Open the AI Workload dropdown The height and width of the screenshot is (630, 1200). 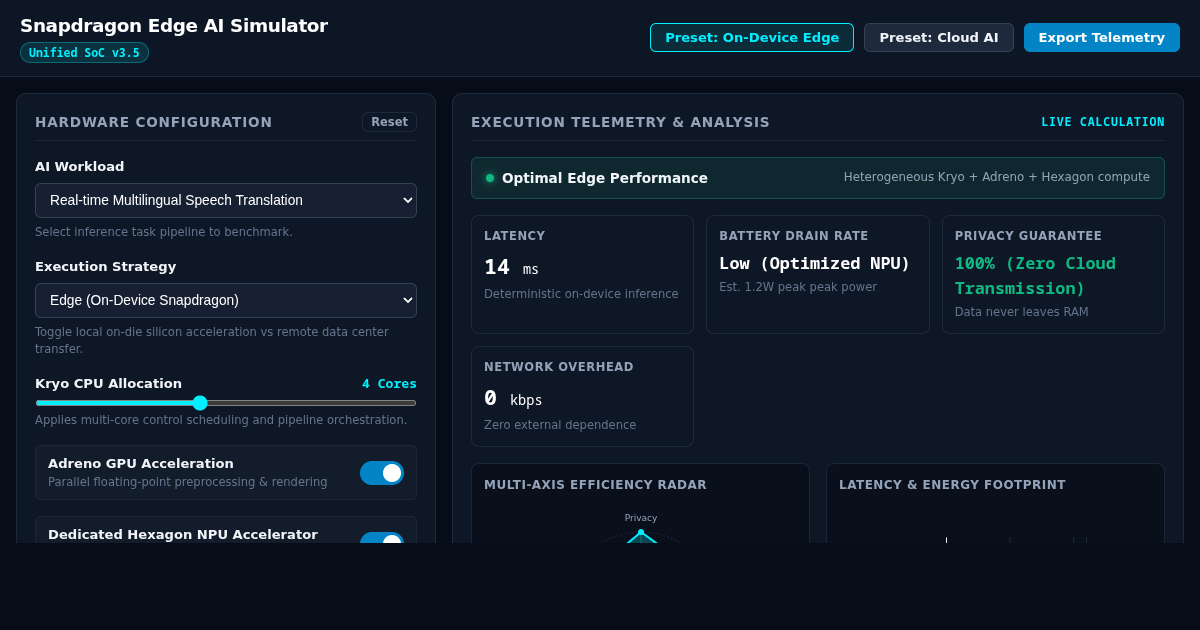coord(226,200)
